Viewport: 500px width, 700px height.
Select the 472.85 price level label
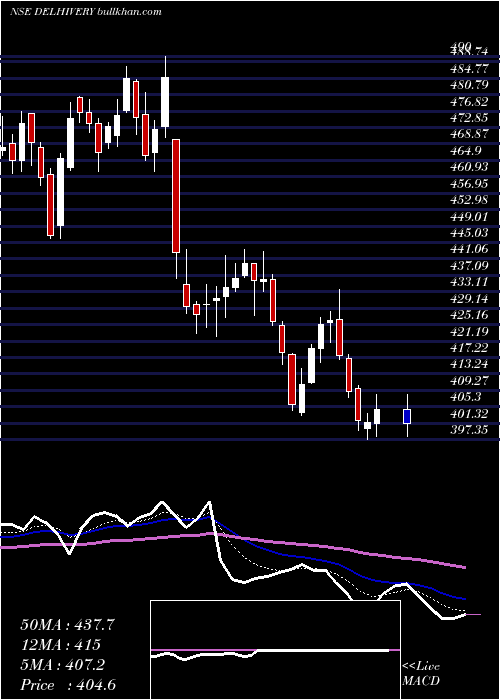[x=469, y=119]
